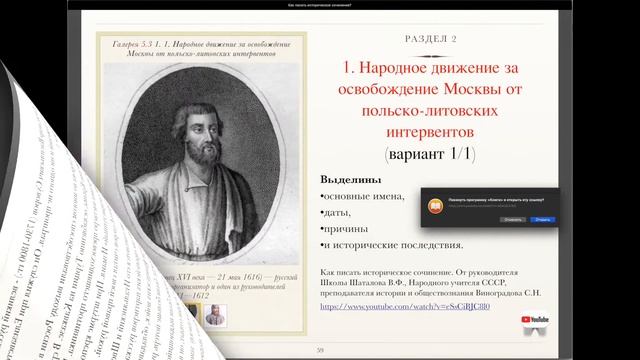Select the gallery thumbnail of helmeted man
The height and width of the screenshot is (360, 640).
coord(215,315)
